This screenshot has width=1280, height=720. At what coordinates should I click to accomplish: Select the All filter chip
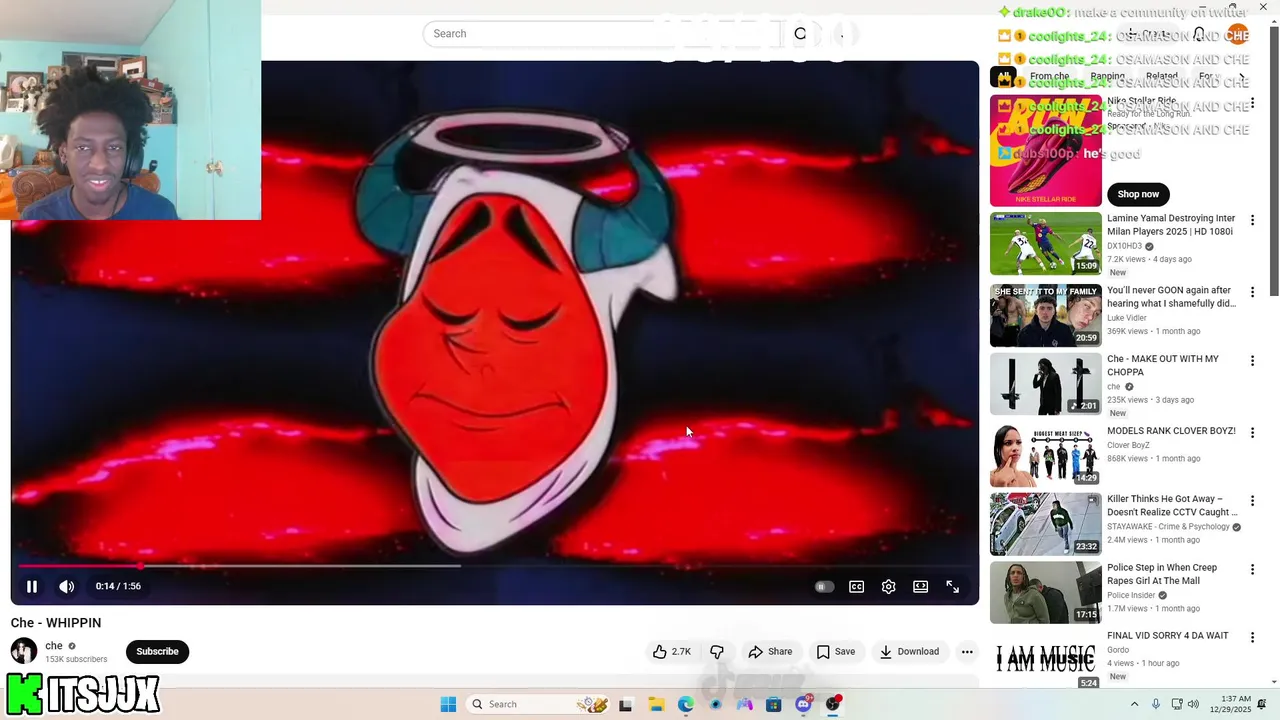coord(1004,76)
